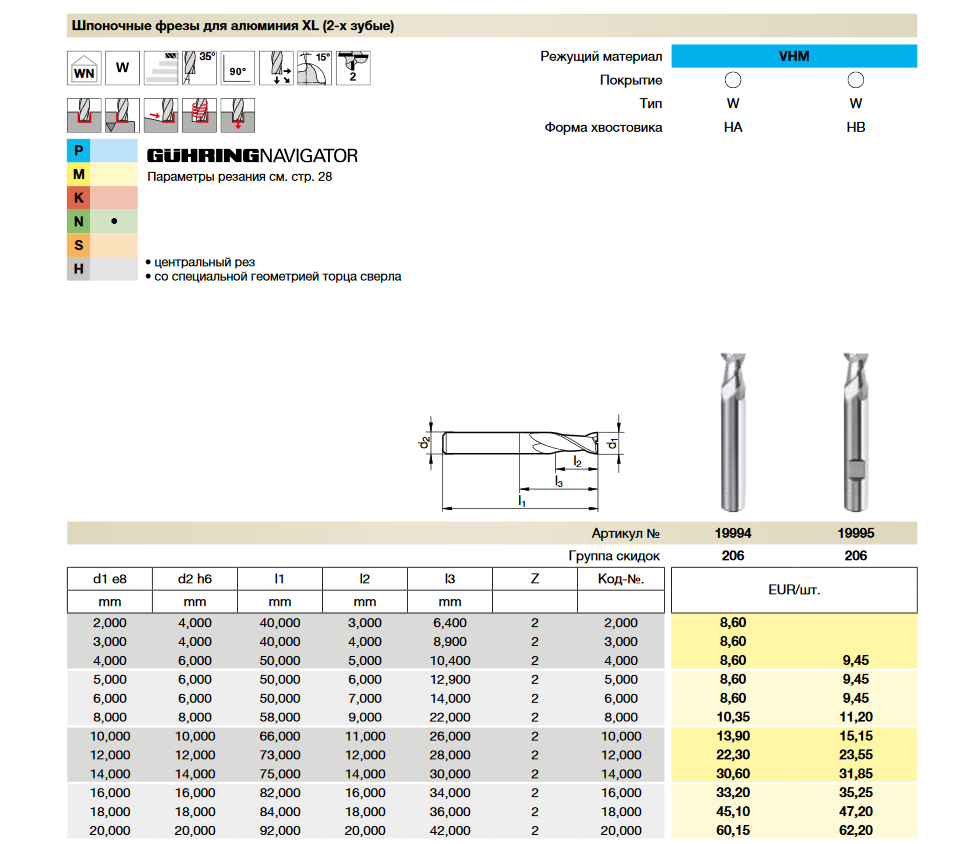
Task: Click the blue VHM header bar
Action: pyautogui.click(x=794, y=56)
